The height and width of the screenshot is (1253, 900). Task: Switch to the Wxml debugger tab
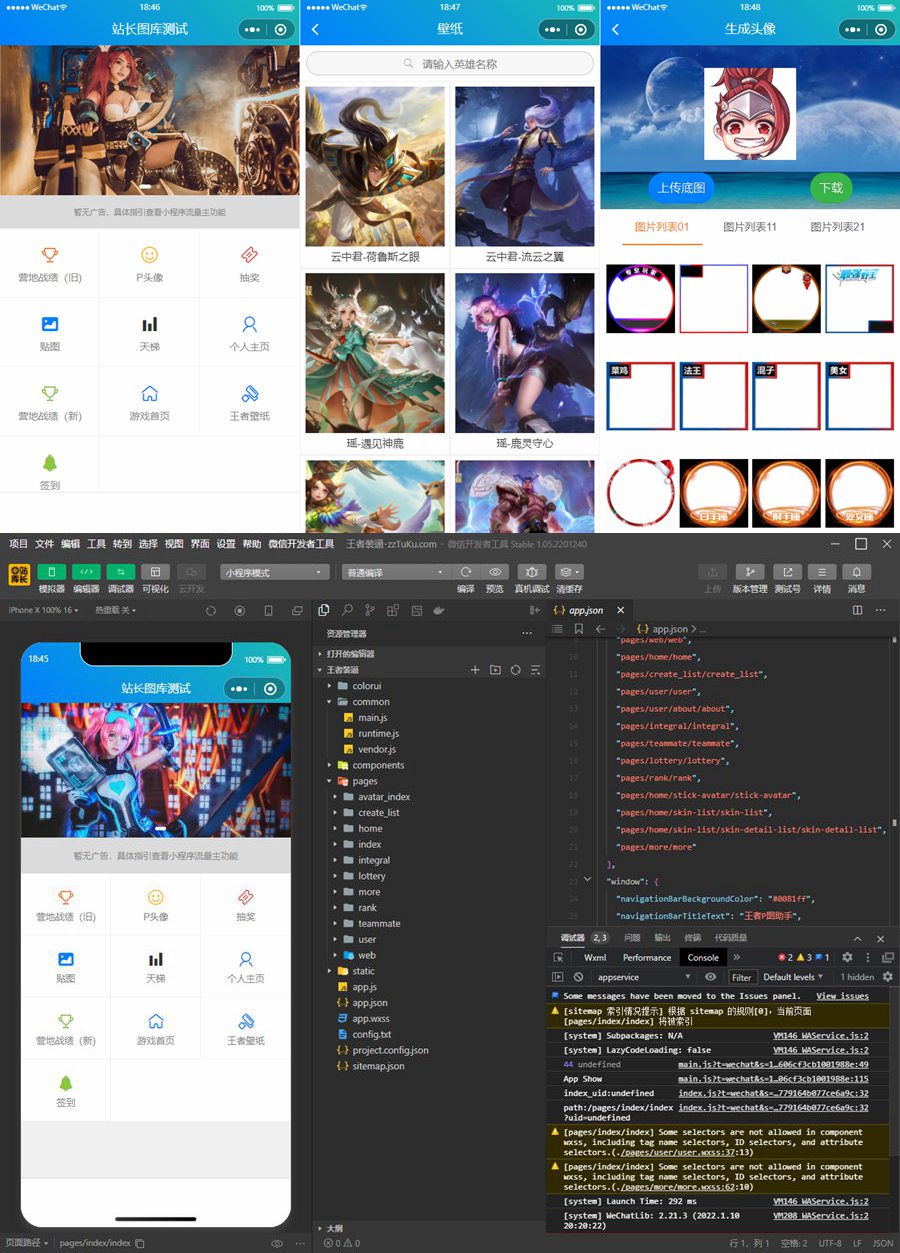(x=595, y=957)
